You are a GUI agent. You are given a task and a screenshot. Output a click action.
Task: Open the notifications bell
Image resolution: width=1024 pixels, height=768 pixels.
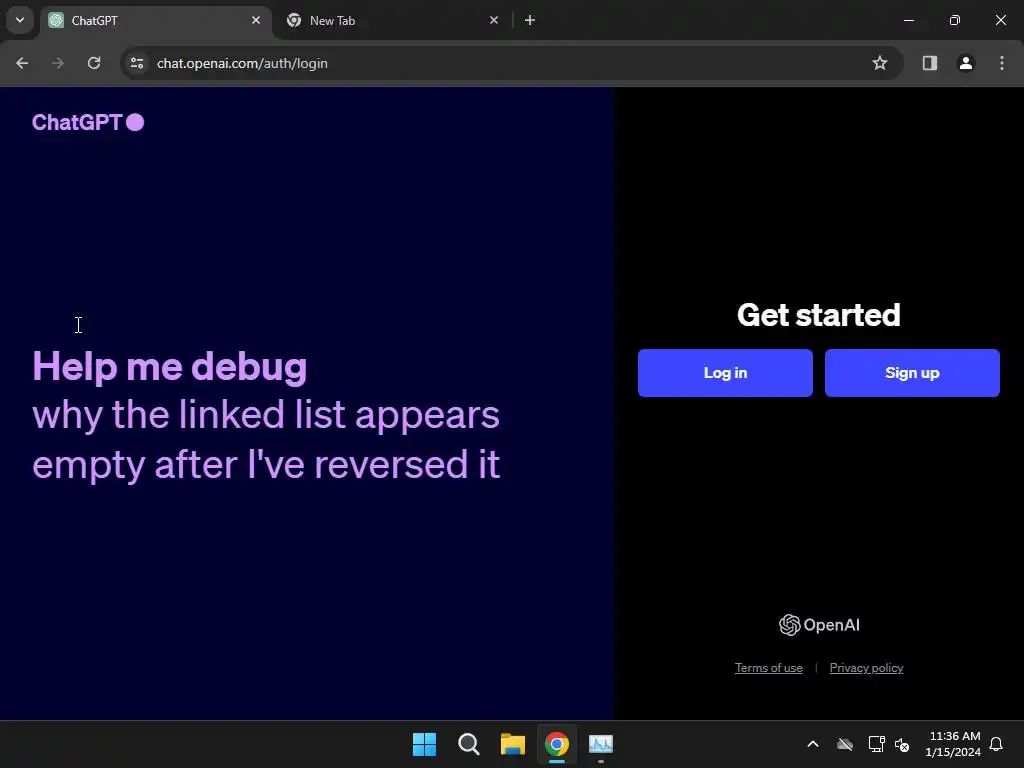(997, 744)
